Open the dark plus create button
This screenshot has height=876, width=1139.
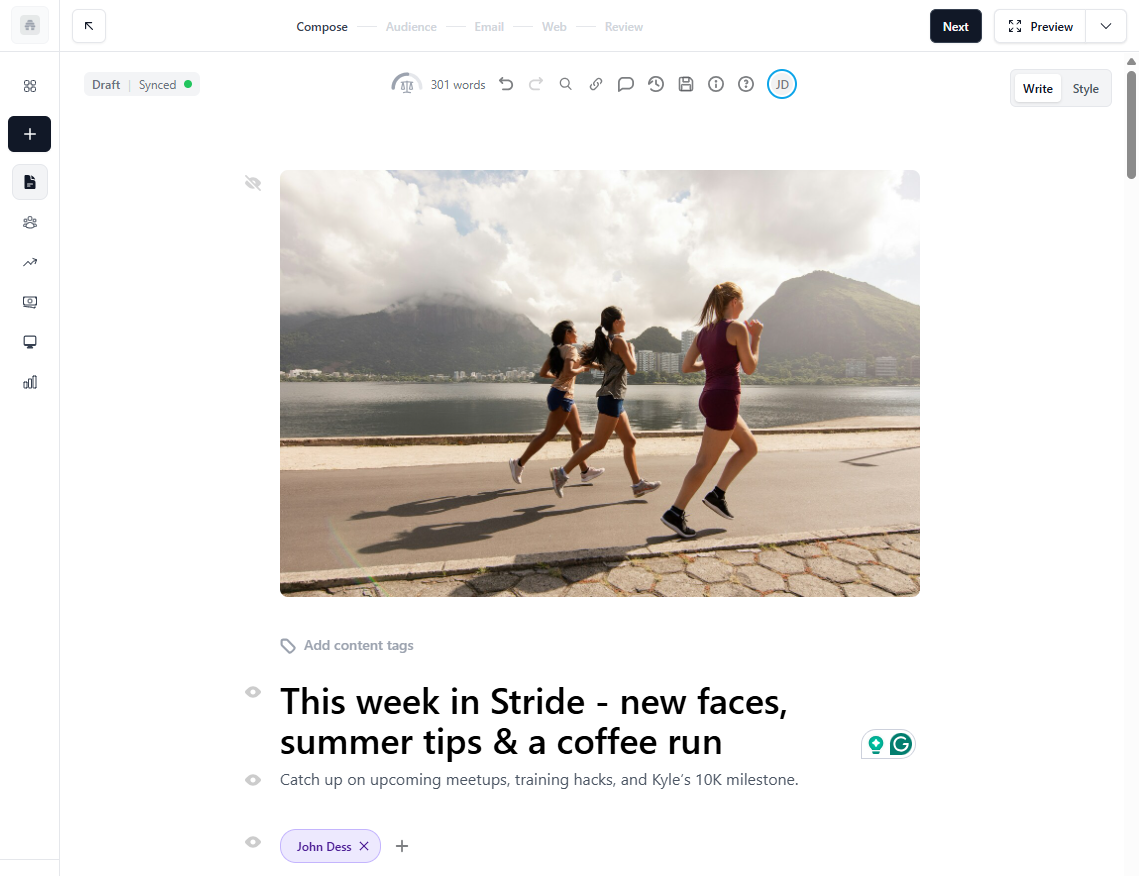click(30, 134)
